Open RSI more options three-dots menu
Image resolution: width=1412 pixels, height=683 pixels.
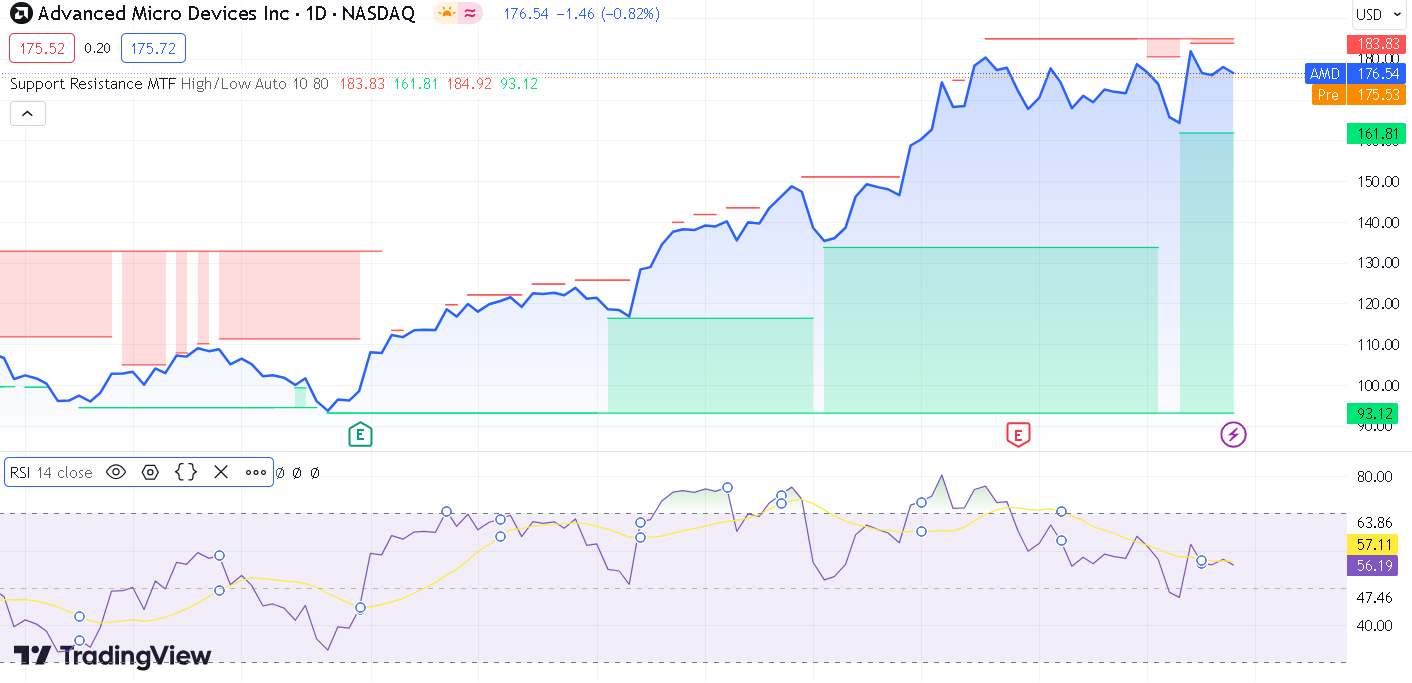(x=256, y=472)
